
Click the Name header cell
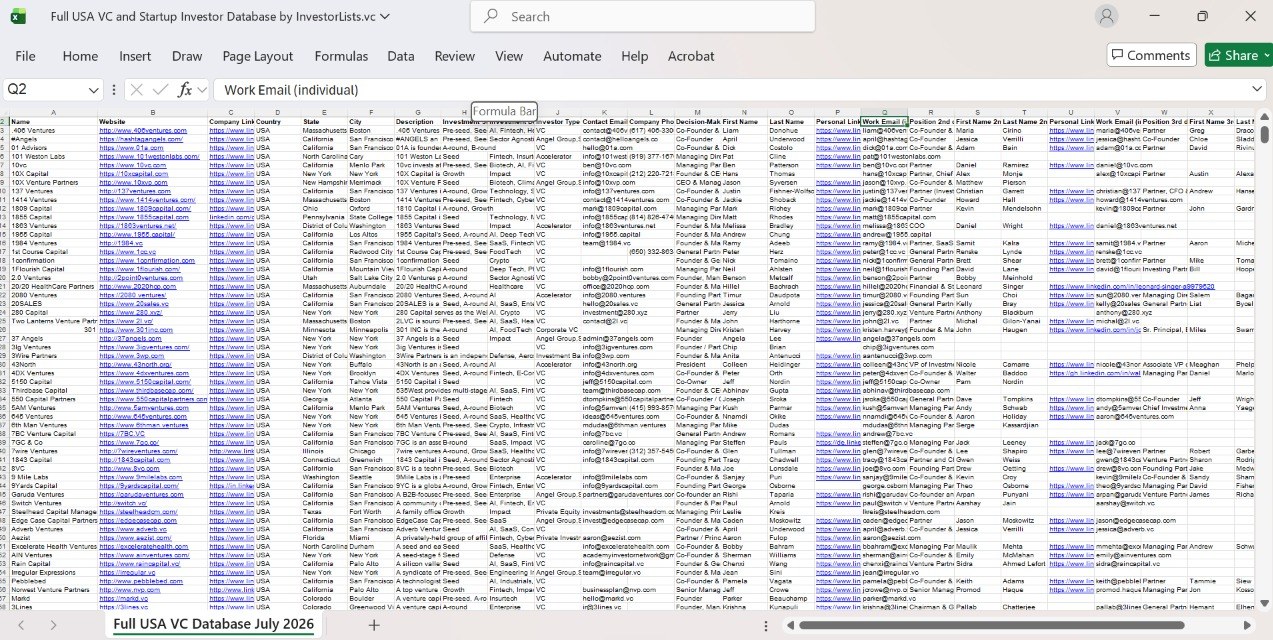point(54,121)
